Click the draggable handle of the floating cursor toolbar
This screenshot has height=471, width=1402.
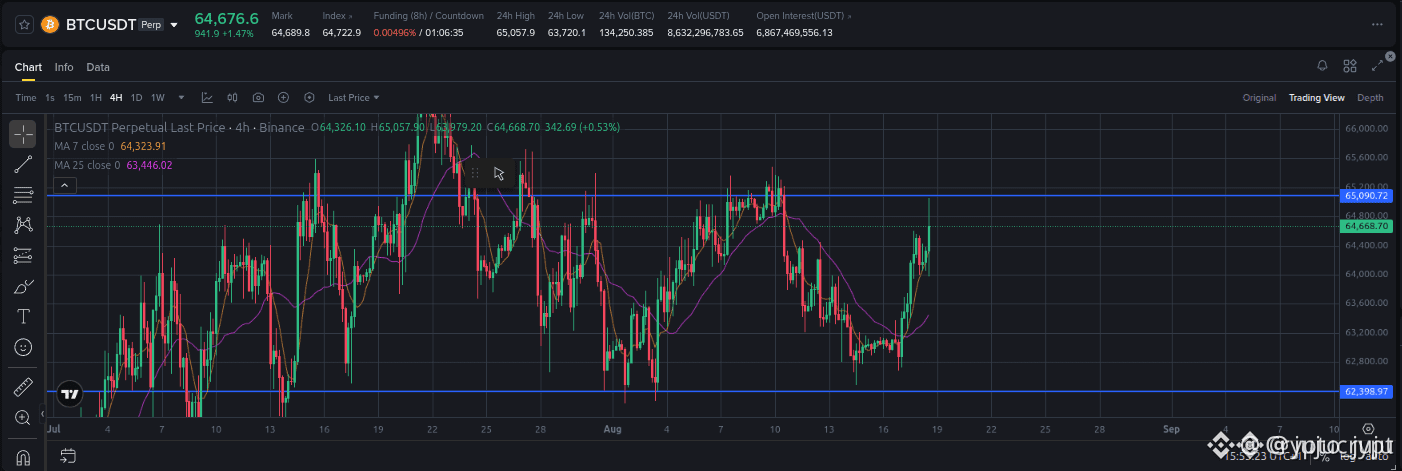[x=474, y=173]
